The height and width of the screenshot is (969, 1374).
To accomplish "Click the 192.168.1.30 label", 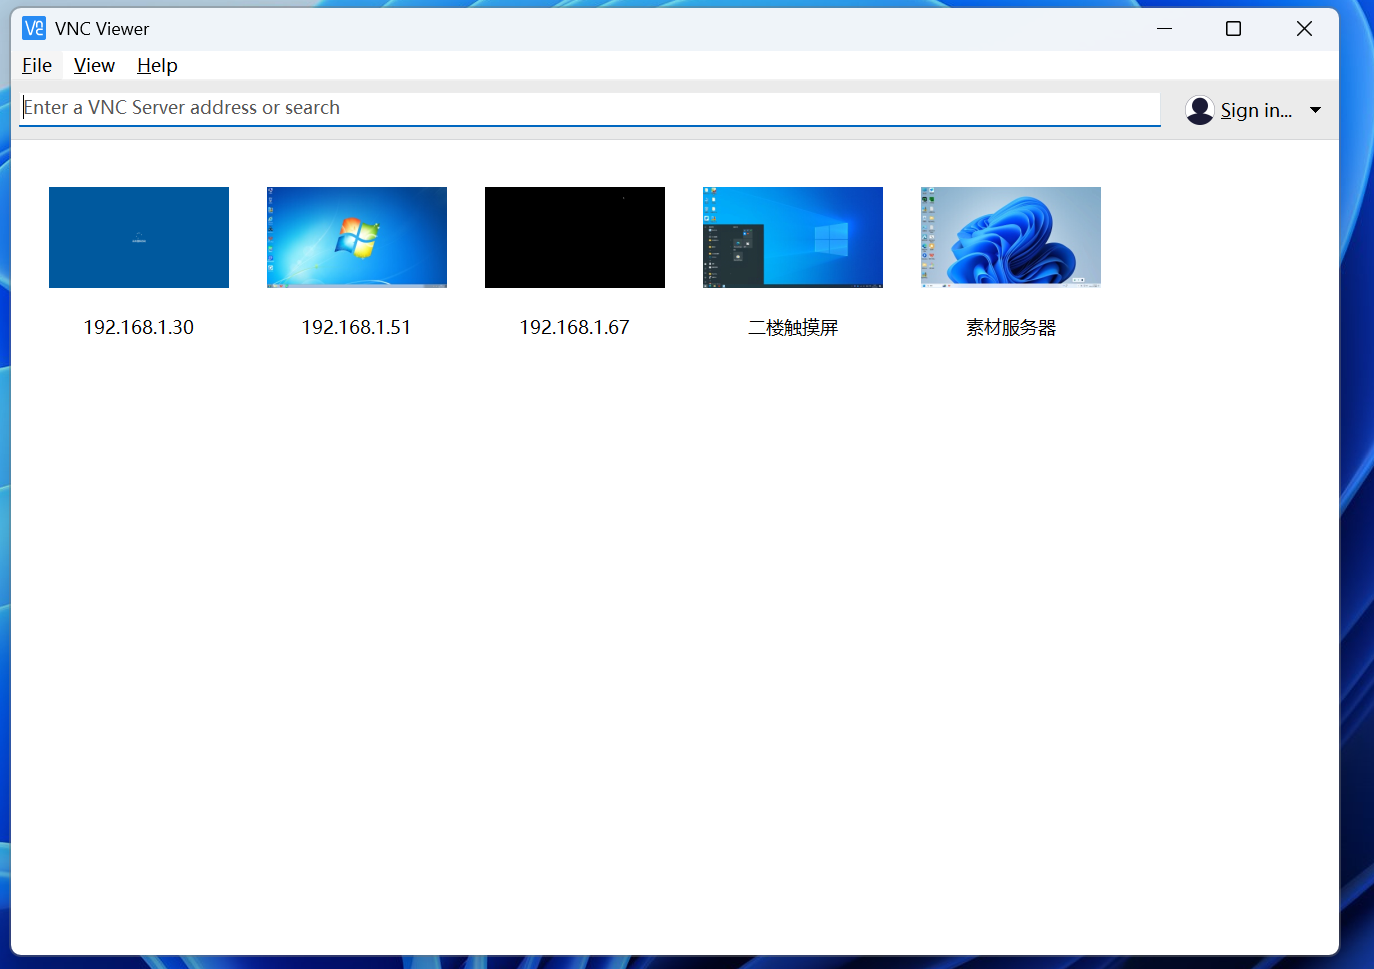I will pyautogui.click(x=139, y=328).
